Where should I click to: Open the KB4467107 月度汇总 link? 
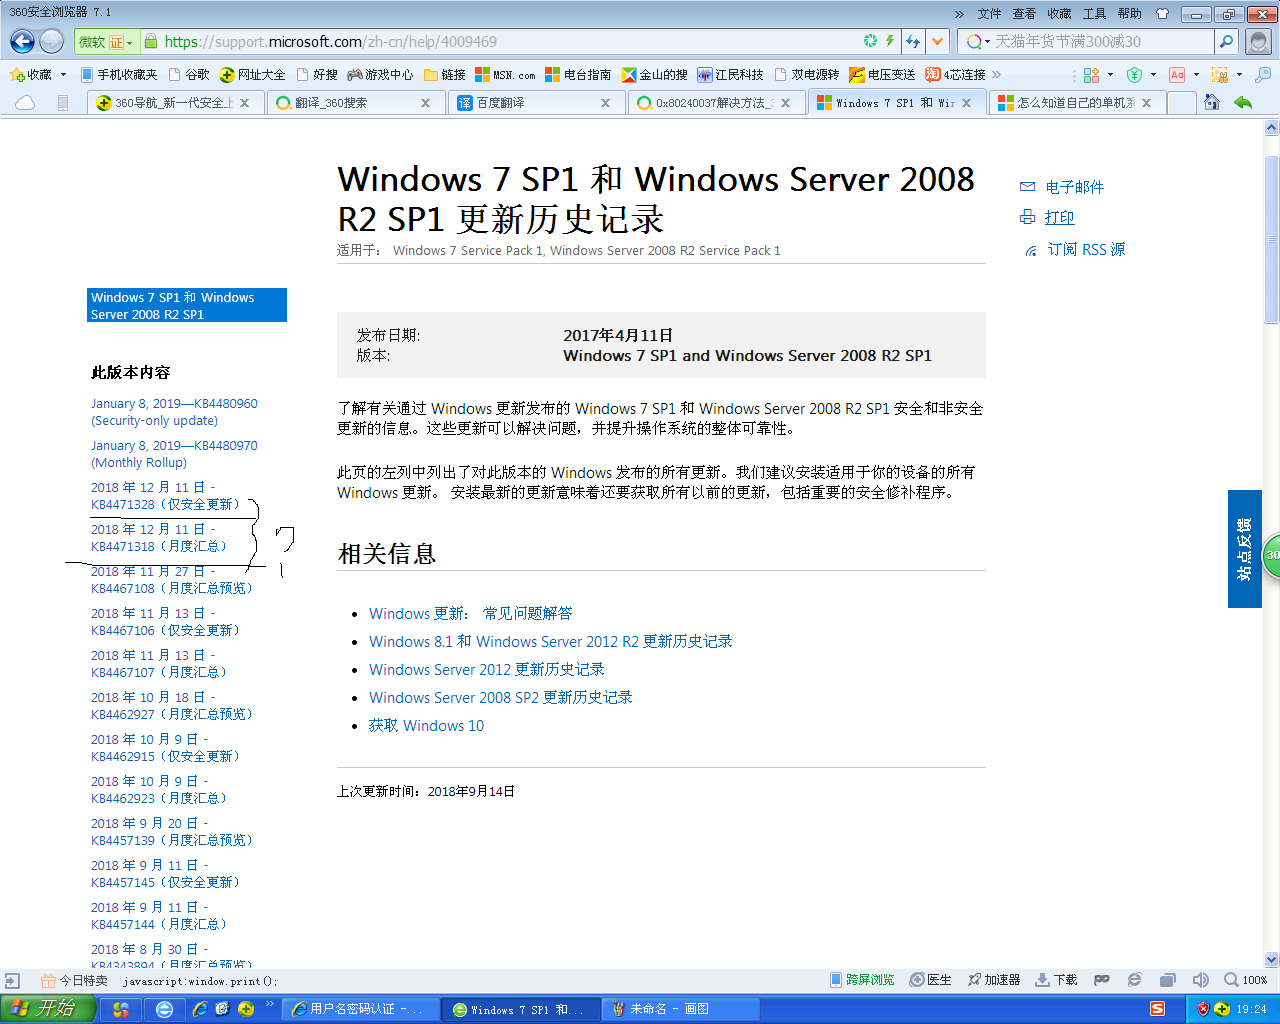pyautogui.click(x=160, y=664)
